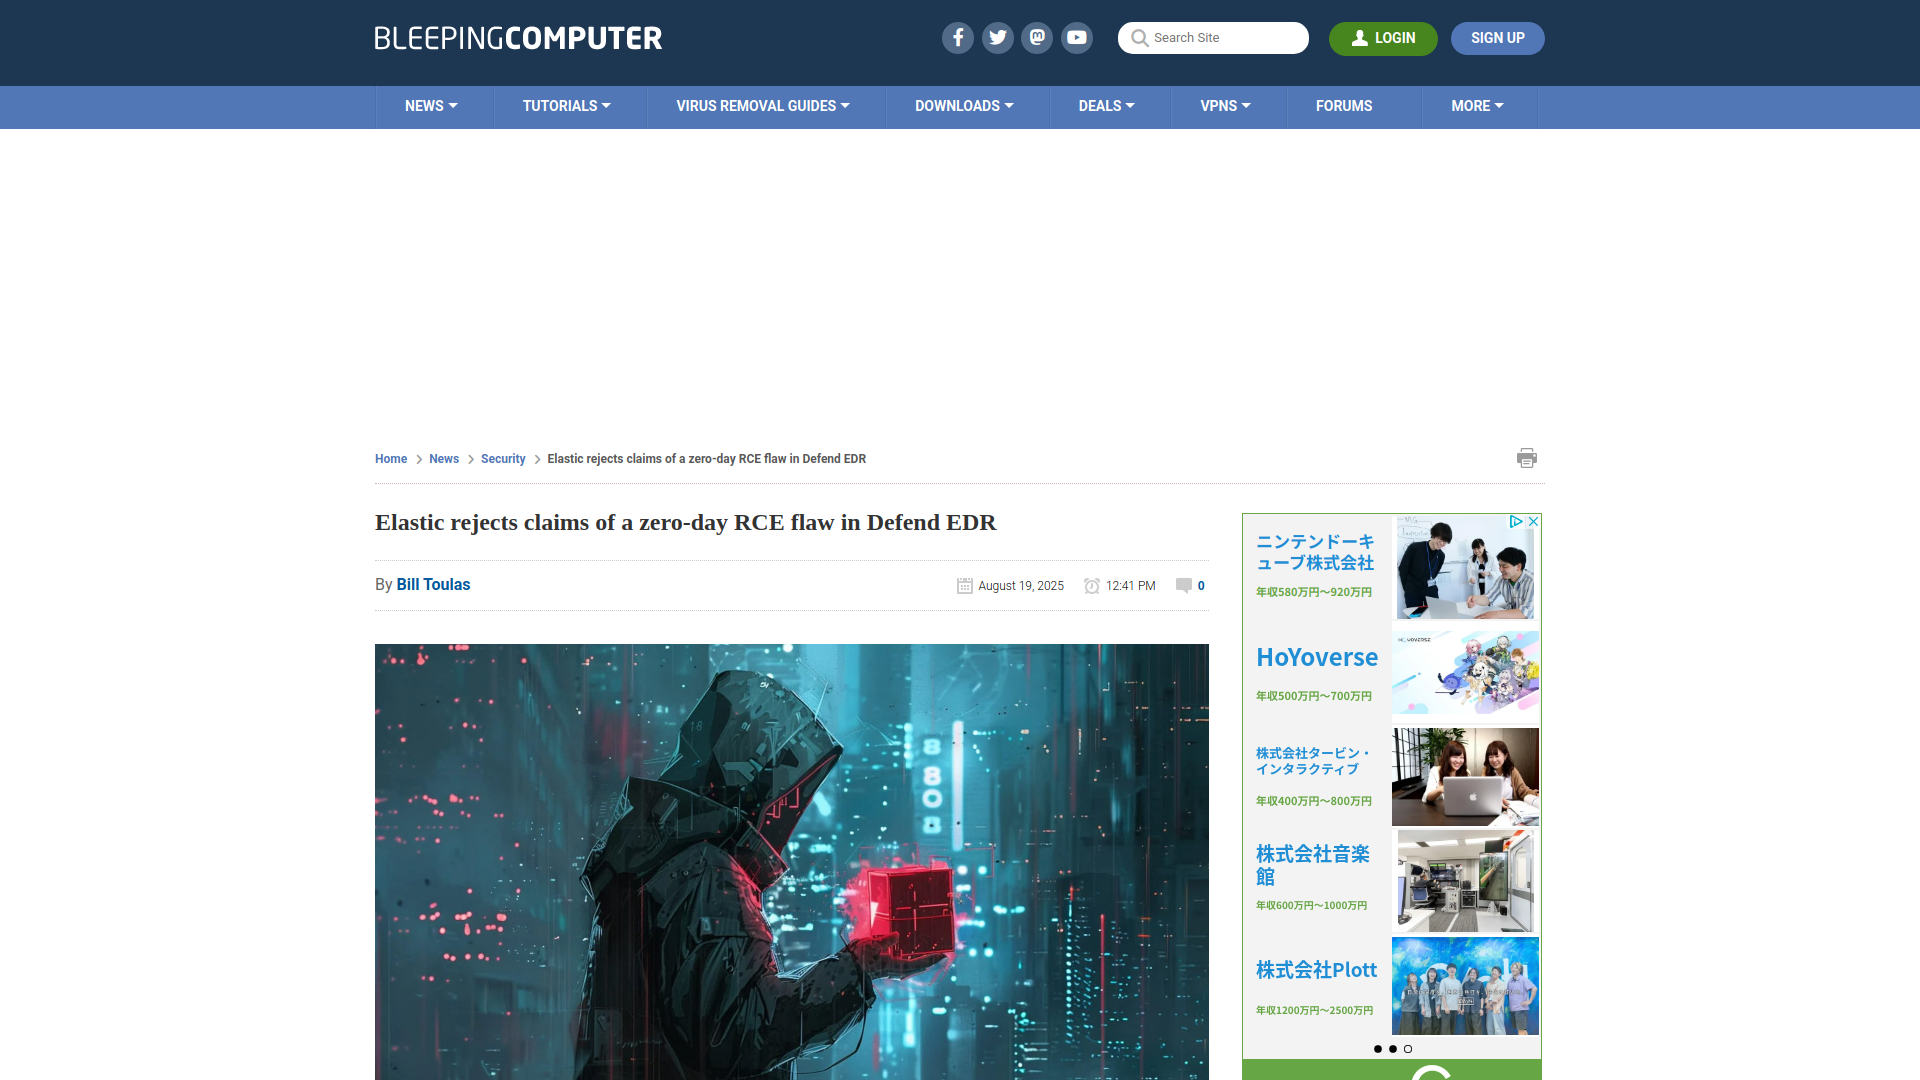This screenshot has height=1080, width=1920.
Task: Click the 年収580万円〜920万円 salary text
Action: 1314,592
